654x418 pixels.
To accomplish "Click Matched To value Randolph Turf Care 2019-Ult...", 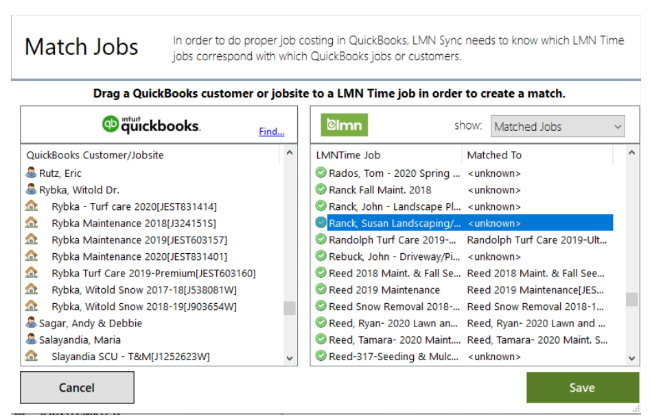I will tap(537, 240).
